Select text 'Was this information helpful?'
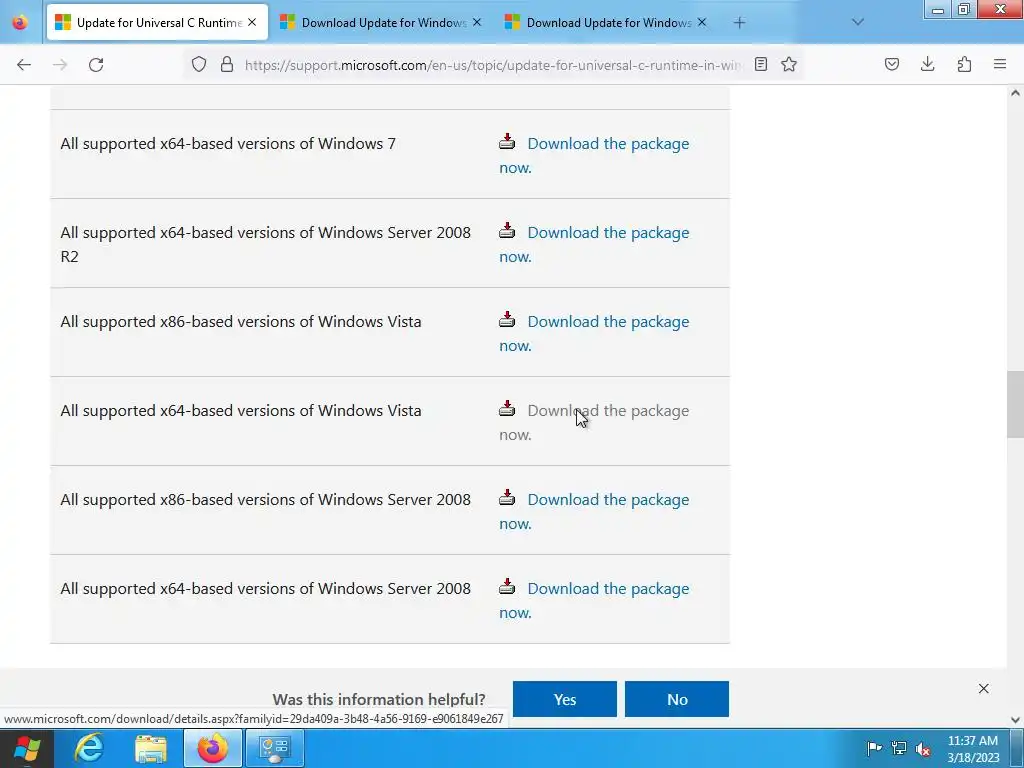This screenshot has height=768, width=1024. tap(379, 699)
